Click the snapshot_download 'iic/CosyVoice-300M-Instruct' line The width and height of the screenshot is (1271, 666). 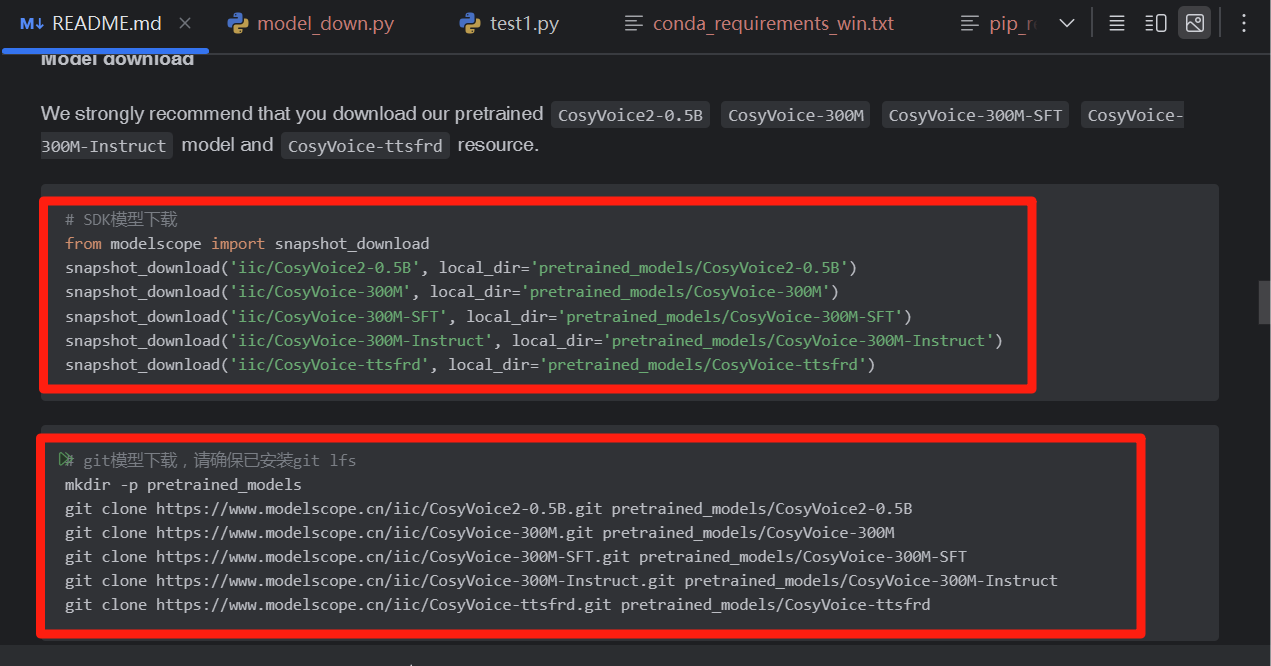(x=534, y=340)
